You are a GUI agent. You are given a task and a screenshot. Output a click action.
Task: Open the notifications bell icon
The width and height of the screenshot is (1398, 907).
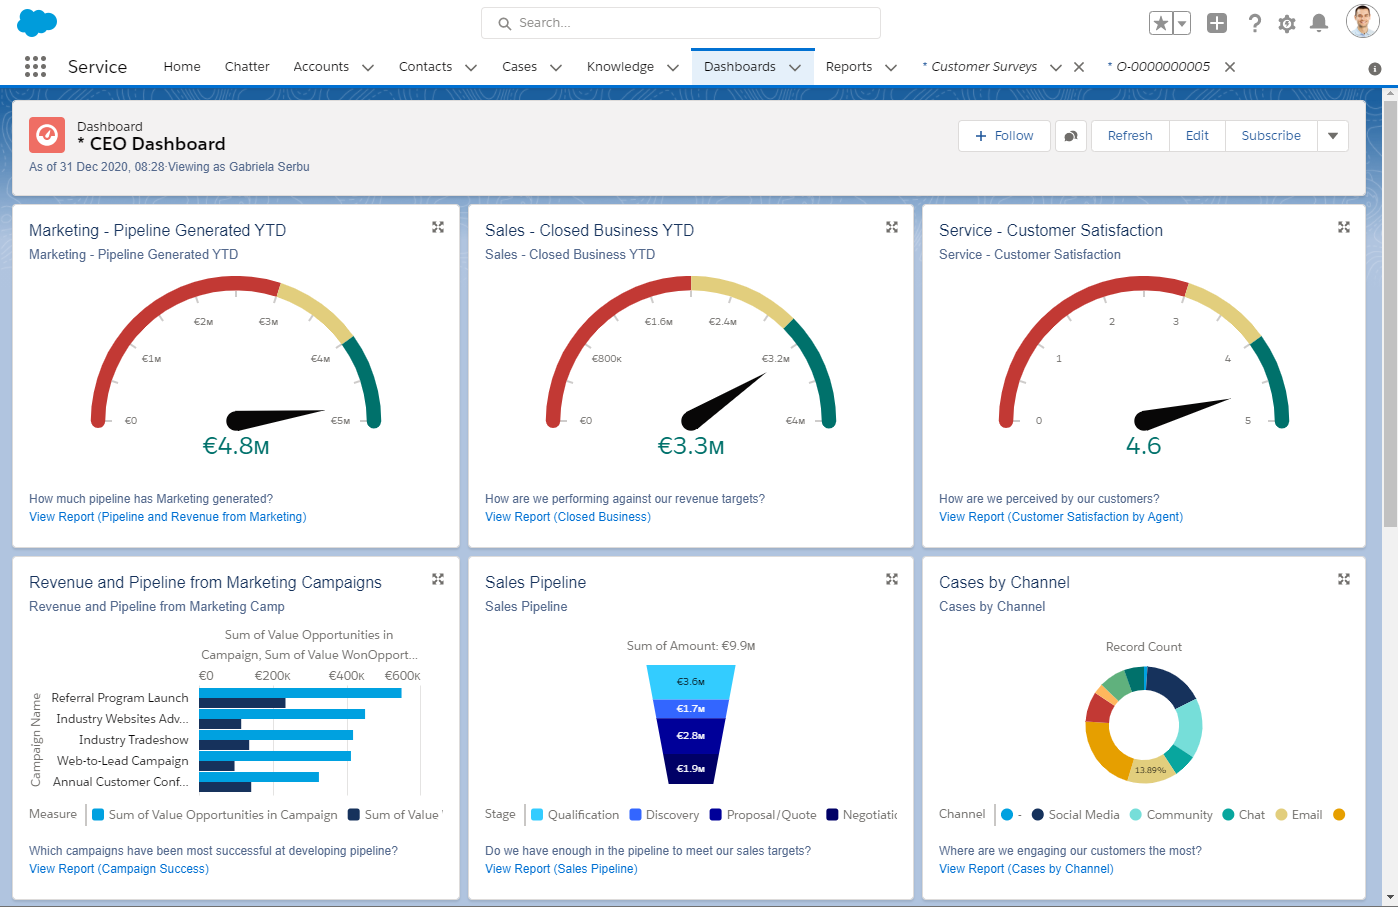click(x=1319, y=23)
